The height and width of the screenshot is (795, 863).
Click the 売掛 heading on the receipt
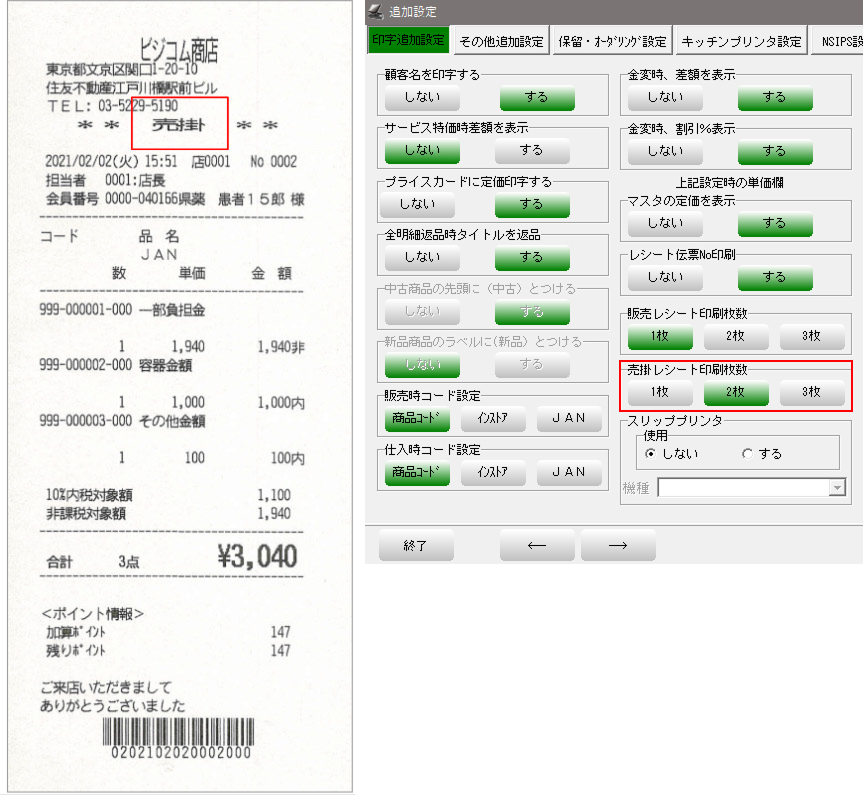coord(180,126)
